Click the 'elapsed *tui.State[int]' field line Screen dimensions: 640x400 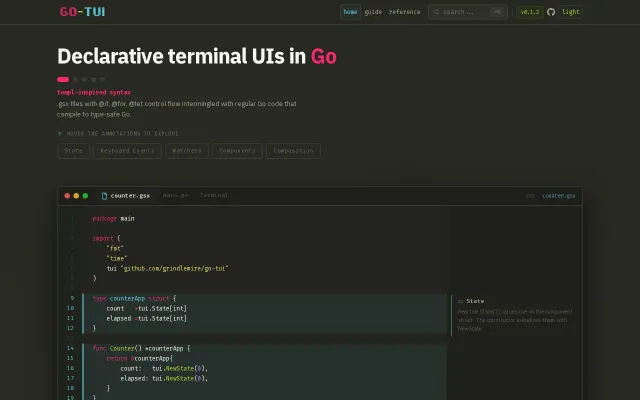(x=147, y=318)
